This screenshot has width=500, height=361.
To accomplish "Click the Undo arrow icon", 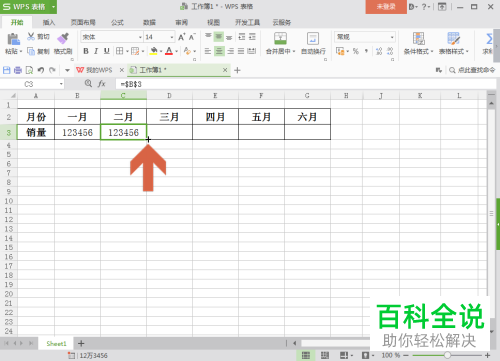I will point(41,70).
